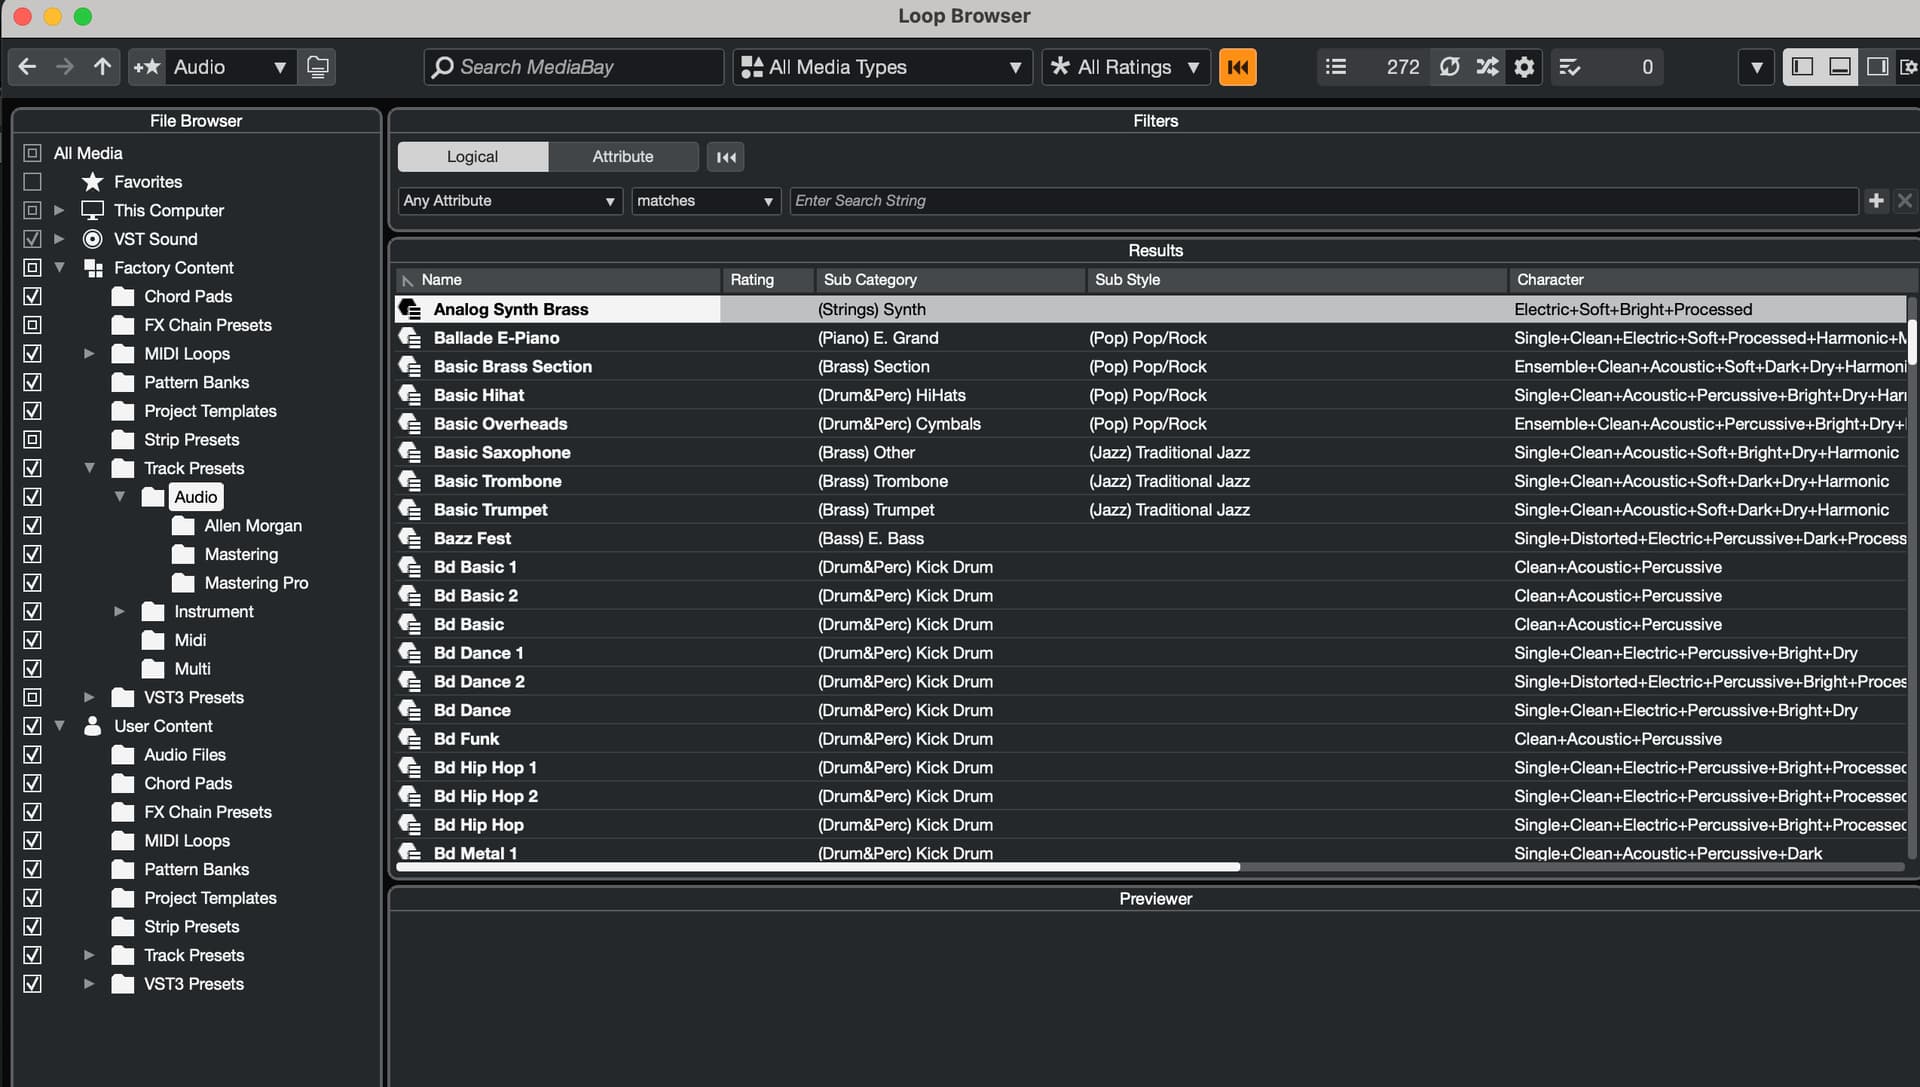Open the Any Attribute dropdown
Image resolution: width=1920 pixels, height=1087 pixels.
(509, 201)
